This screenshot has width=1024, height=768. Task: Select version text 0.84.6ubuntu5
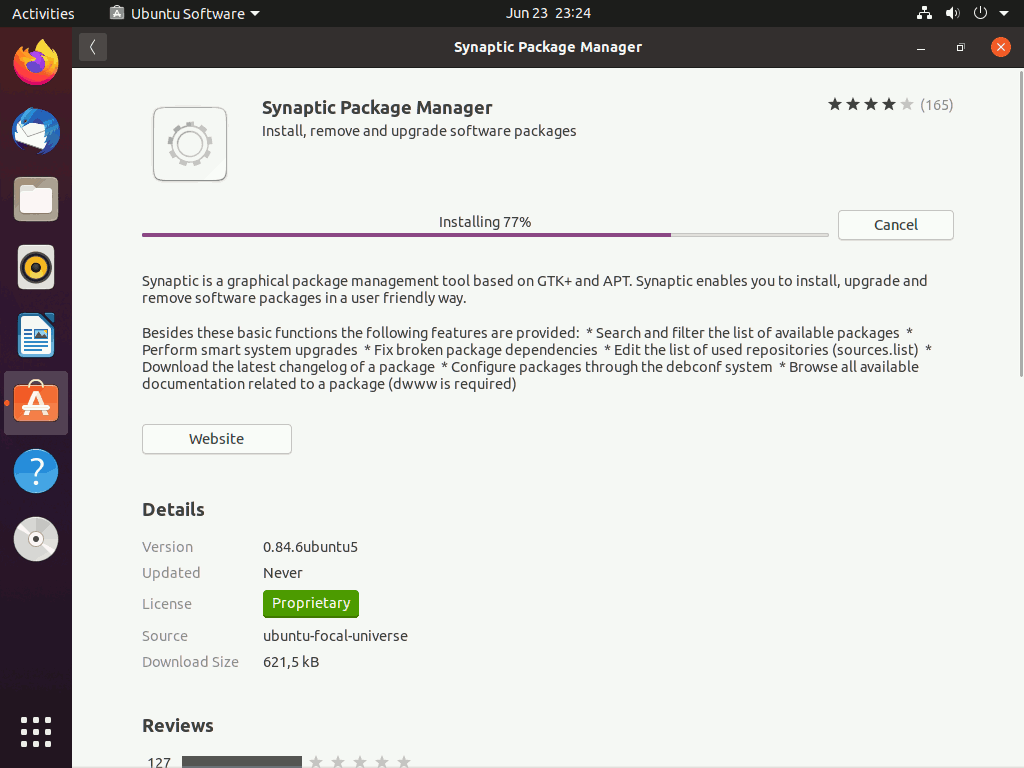[x=310, y=547]
